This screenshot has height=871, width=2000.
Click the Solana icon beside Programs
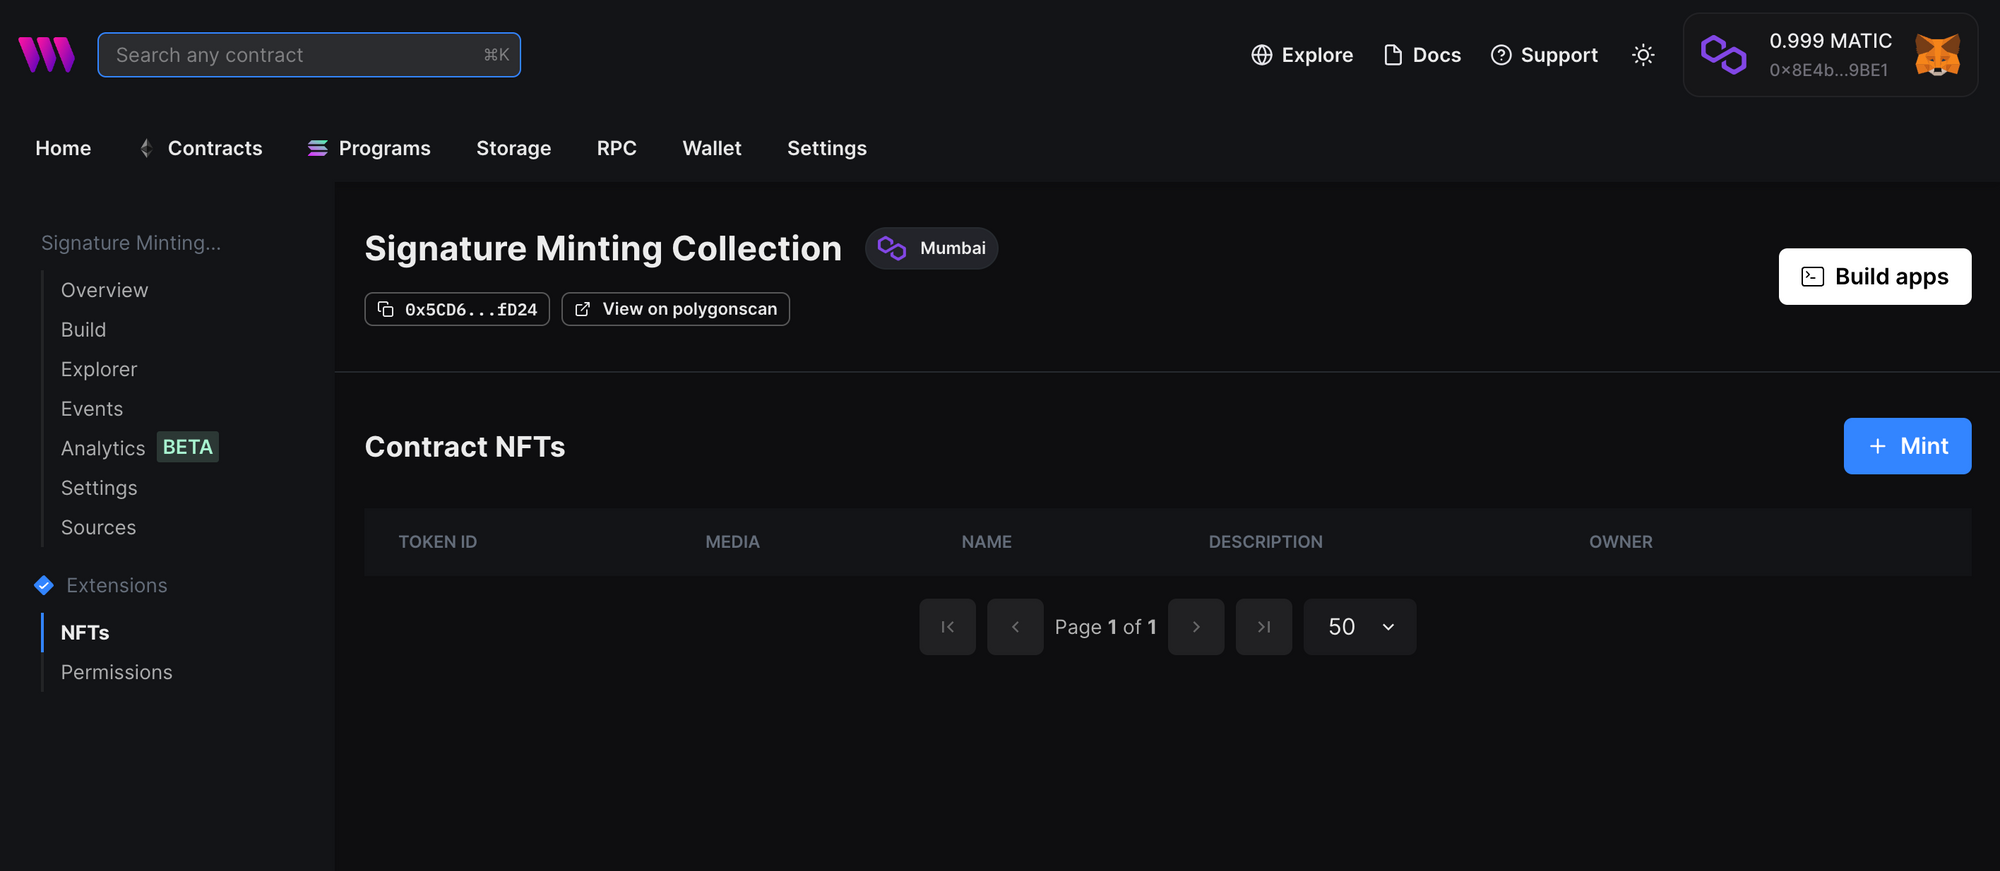(x=318, y=148)
